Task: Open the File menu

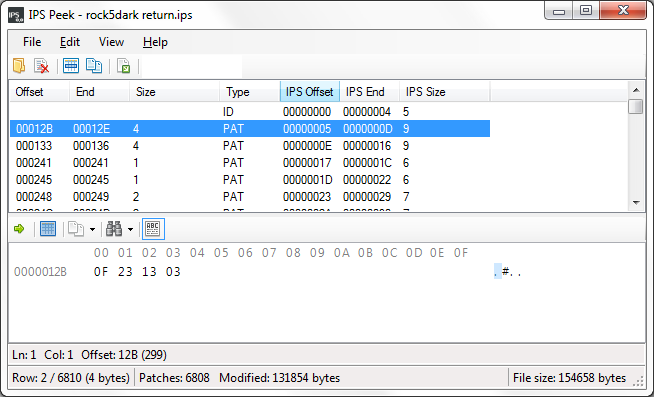Action: [x=32, y=42]
